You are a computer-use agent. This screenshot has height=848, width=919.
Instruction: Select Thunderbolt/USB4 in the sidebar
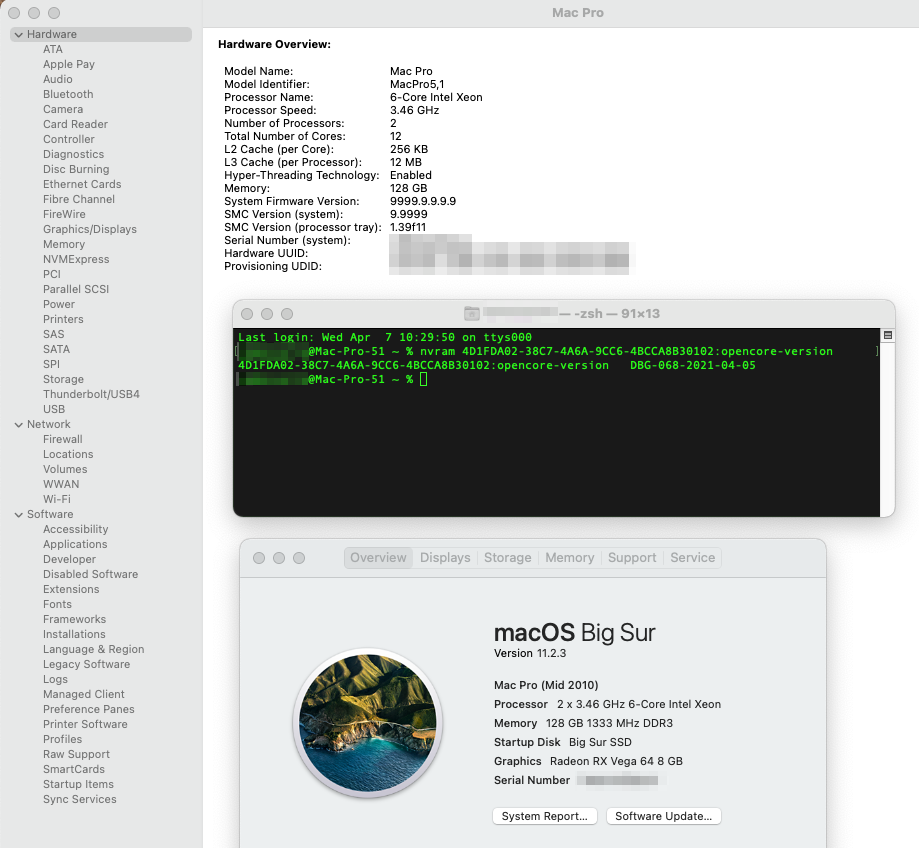[x=91, y=394]
